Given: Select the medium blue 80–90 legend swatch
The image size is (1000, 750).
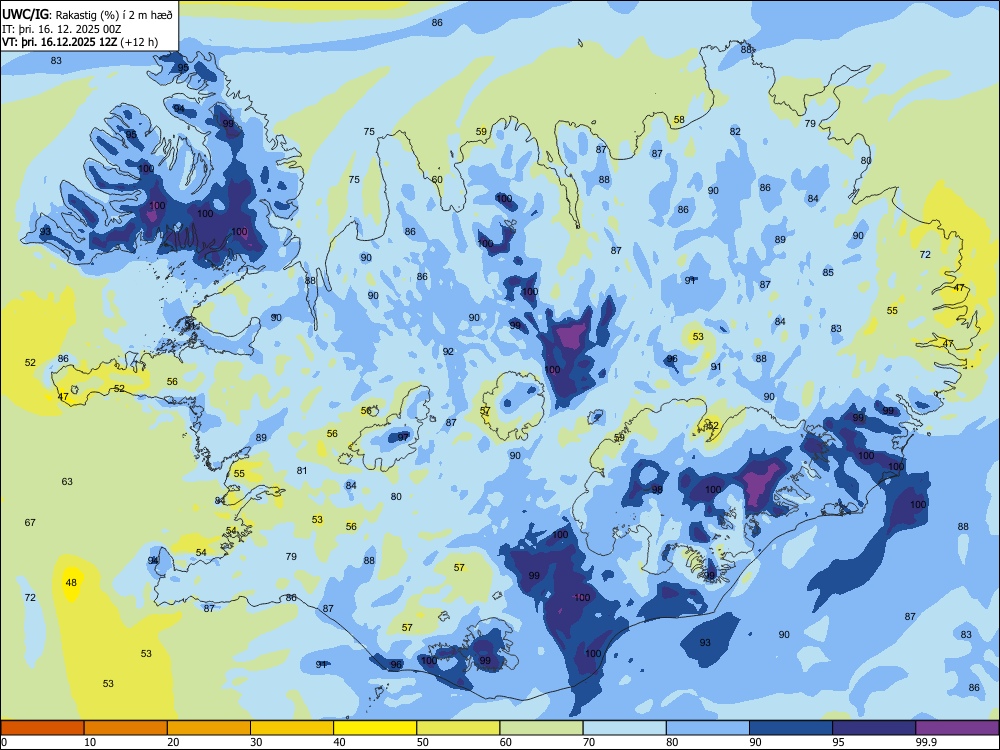Looking at the screenshot, I should (x=708, y=728).
